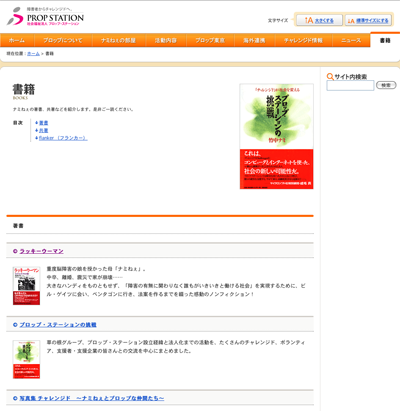Click the PROP STATION logo
The width and height of the screenshot is (400, 411).
[x=45, y=16]
